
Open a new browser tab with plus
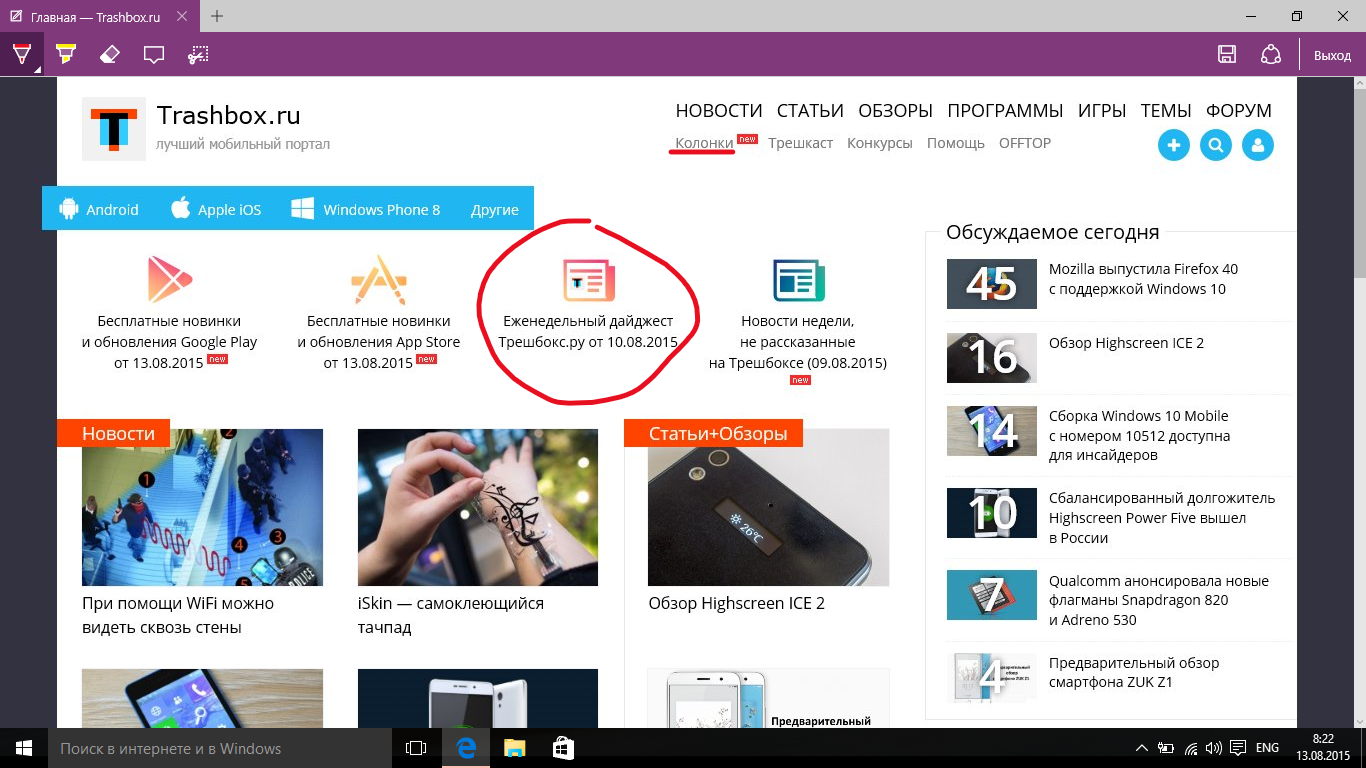[x=217, y=16]
